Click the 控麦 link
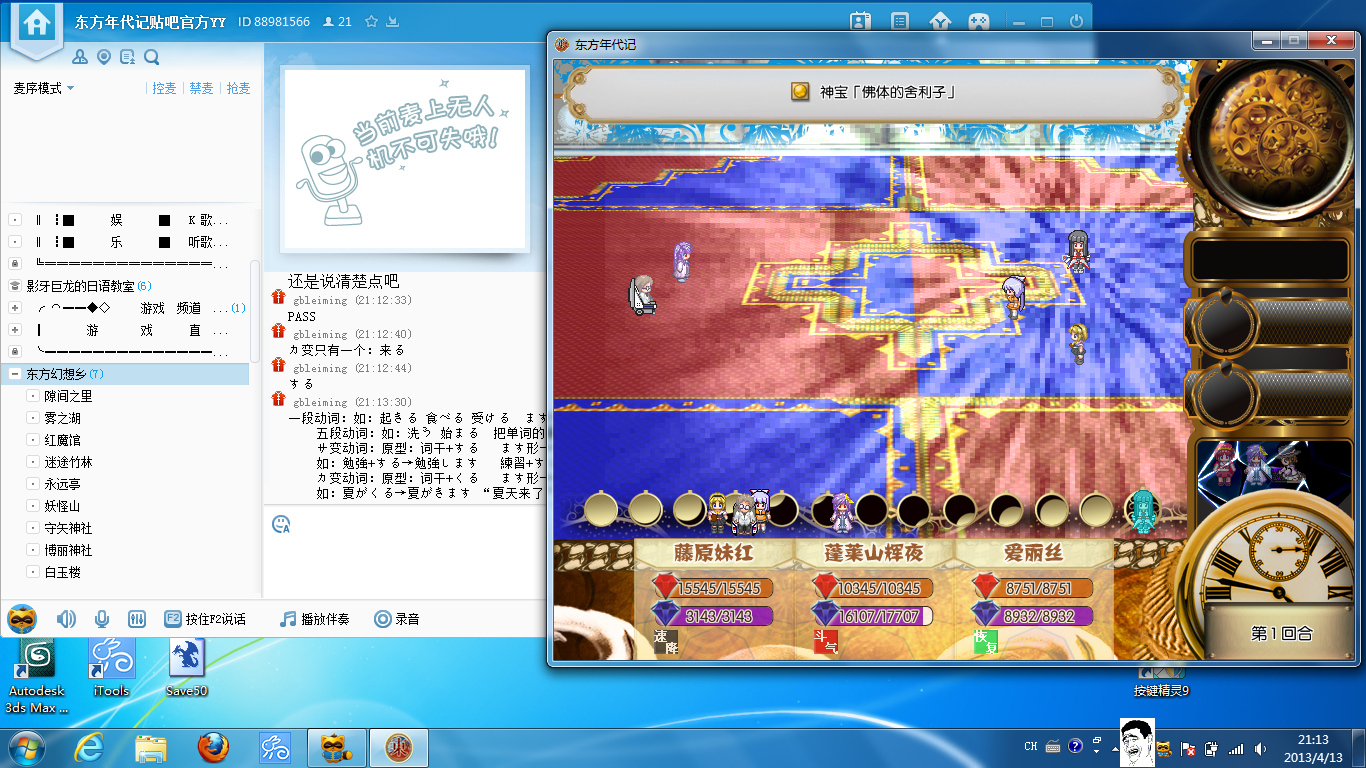The height and width of the screenshot is (768, 1366). click(x=164, y=88)
